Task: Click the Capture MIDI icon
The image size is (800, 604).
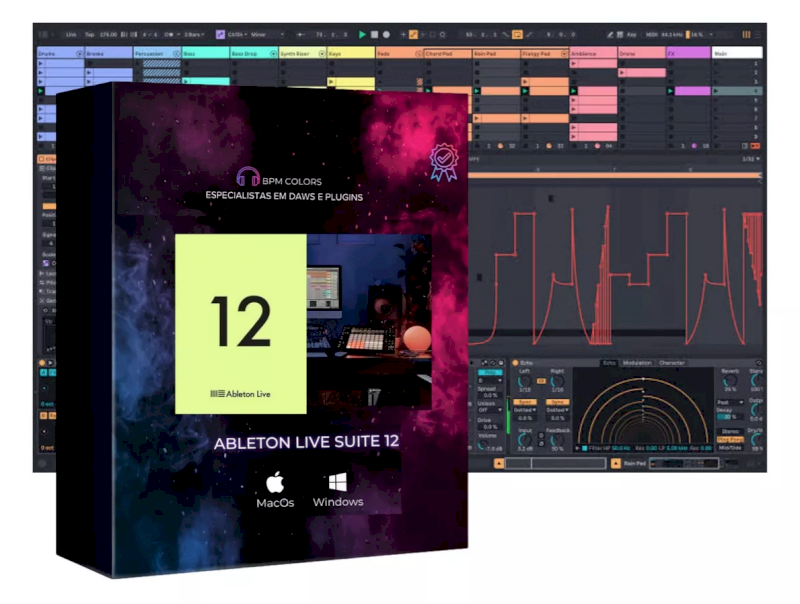Action: (x=433, y=34)
